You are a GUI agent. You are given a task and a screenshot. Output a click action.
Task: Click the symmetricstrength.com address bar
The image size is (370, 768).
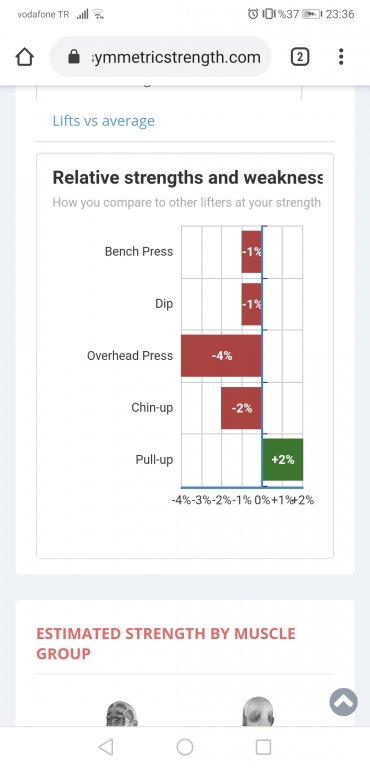click(160, 57)
